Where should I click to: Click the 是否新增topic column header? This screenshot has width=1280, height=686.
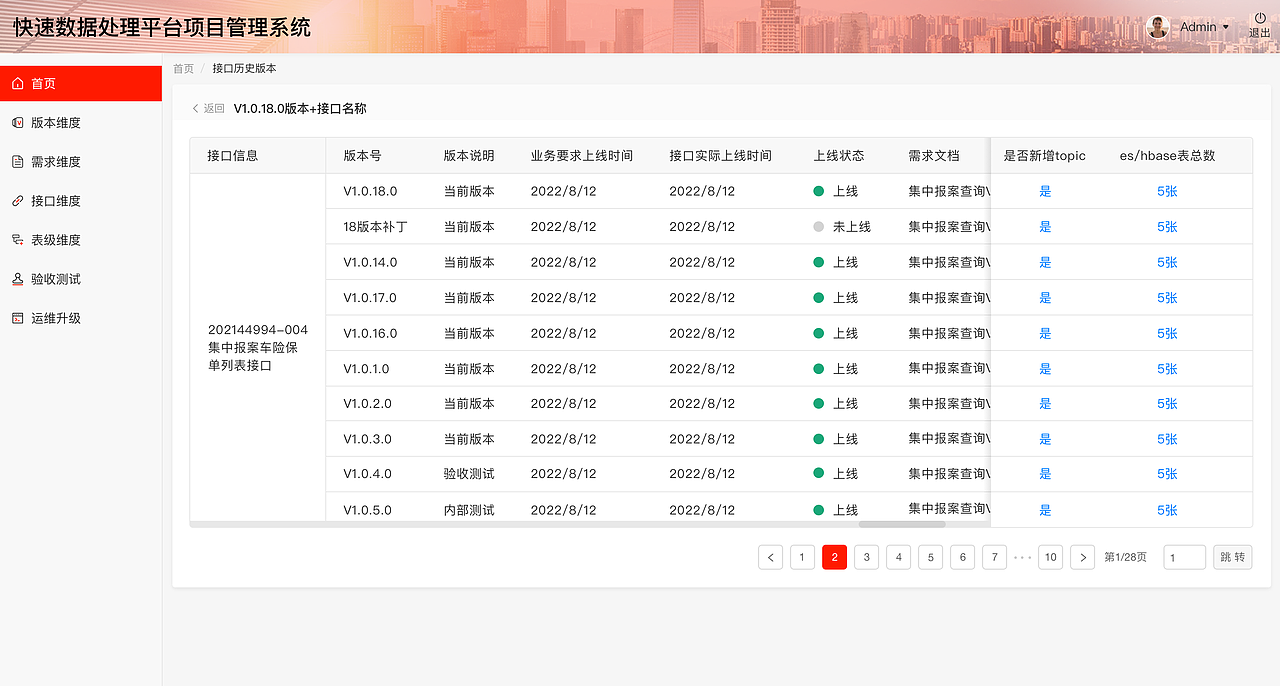click(x=1045, y=156)
